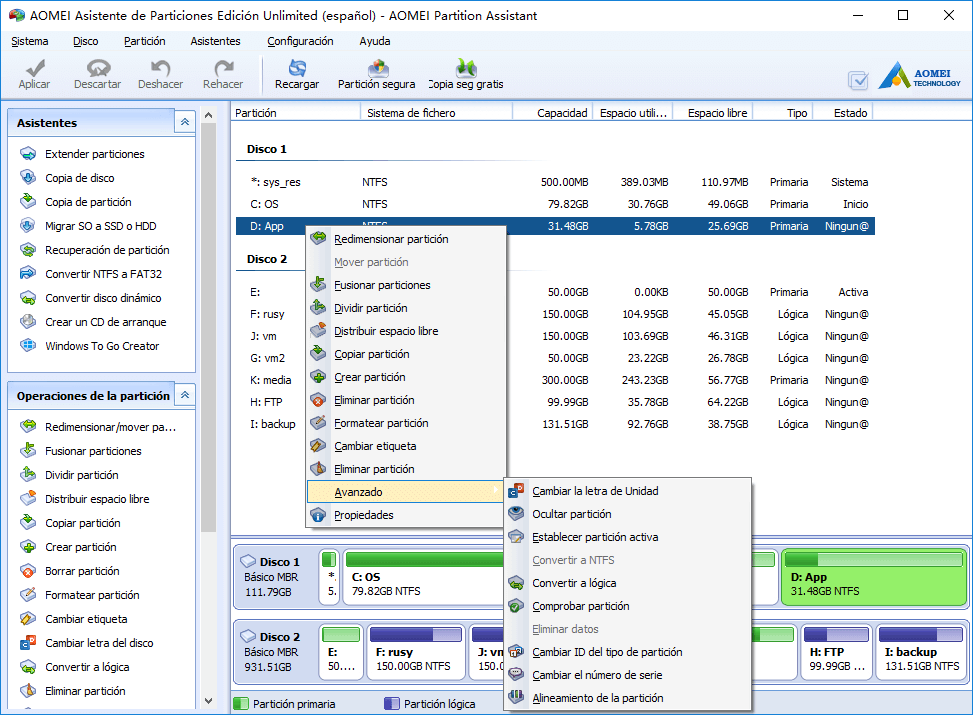Open the Partición menu
Viewport: 973px width, 715px height.
145,42
